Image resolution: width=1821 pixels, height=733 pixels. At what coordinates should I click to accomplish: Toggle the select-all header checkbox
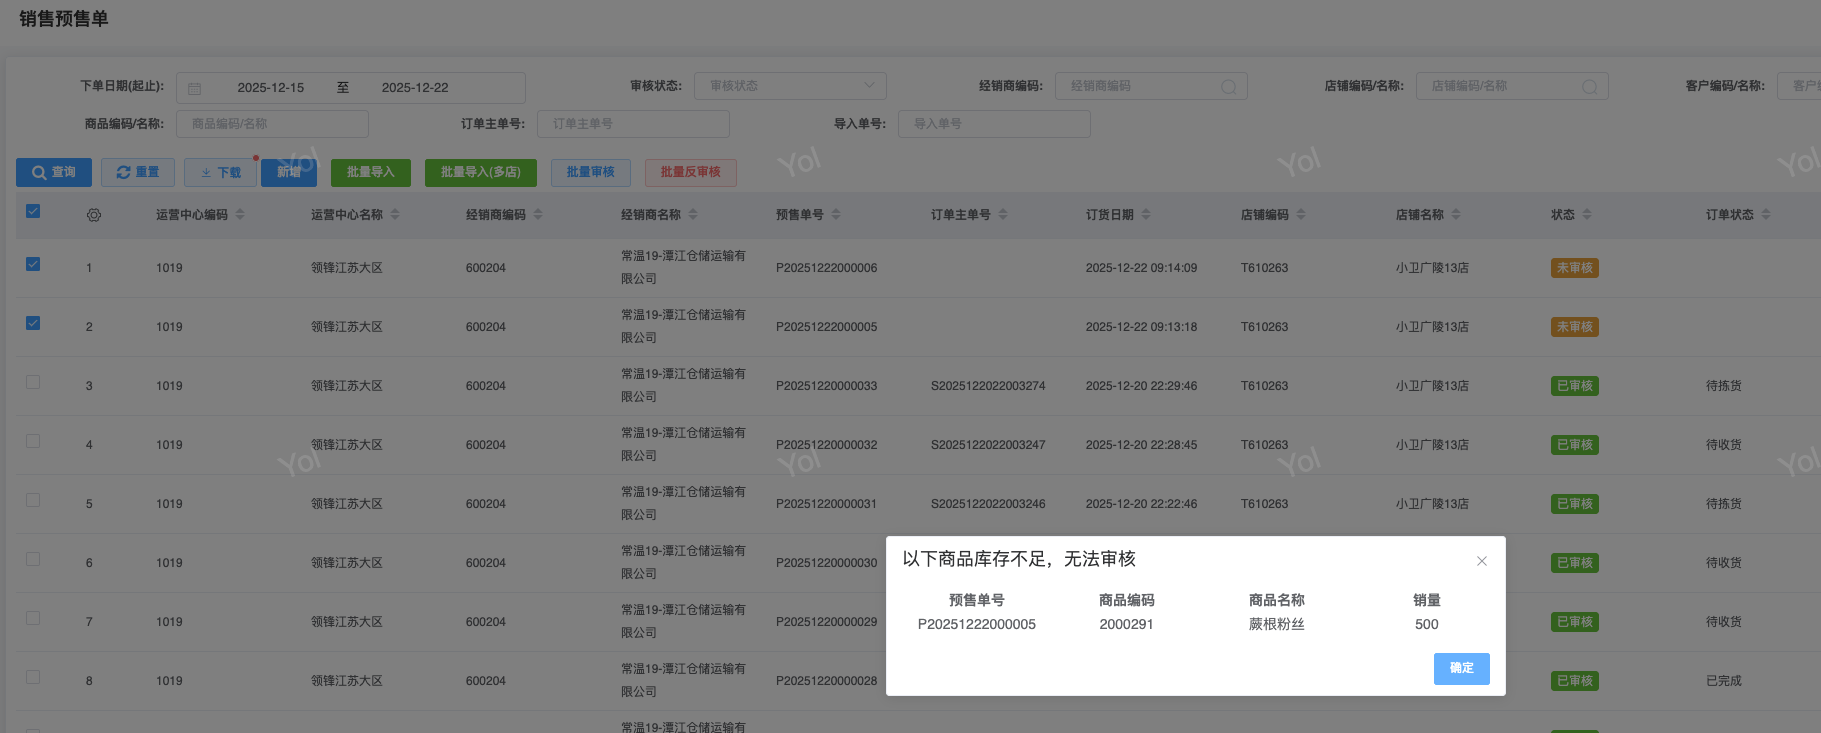(33, 211)
